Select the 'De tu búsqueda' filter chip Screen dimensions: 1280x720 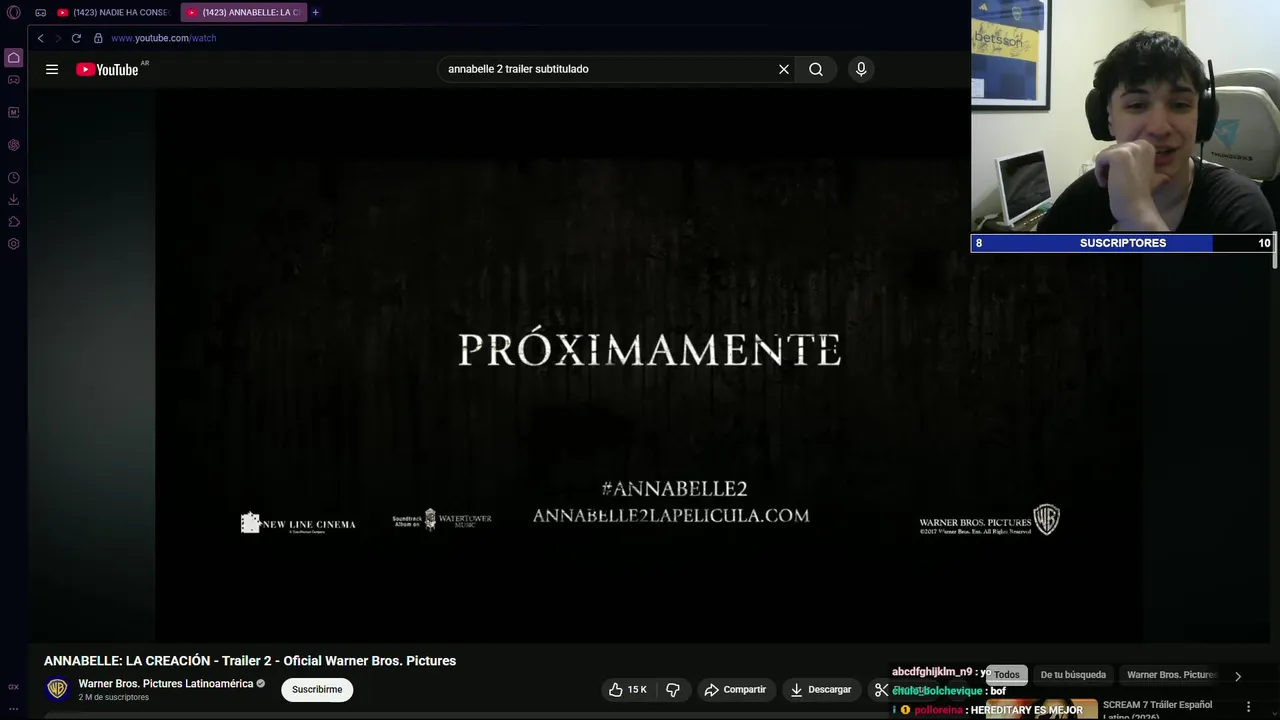[x=1073, y=675]
